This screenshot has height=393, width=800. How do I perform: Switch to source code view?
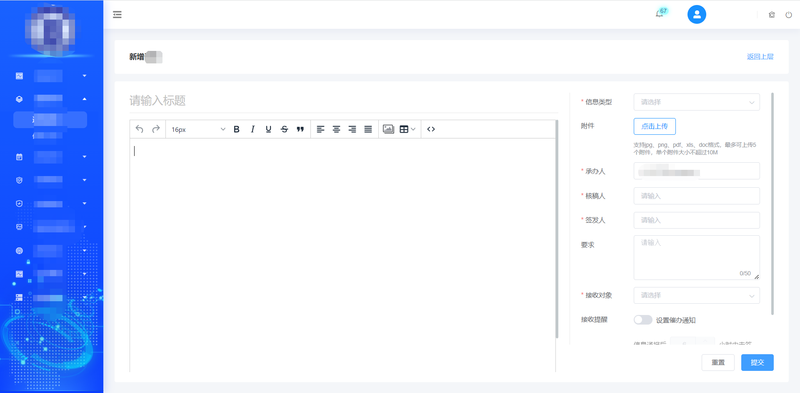[431, 129]
